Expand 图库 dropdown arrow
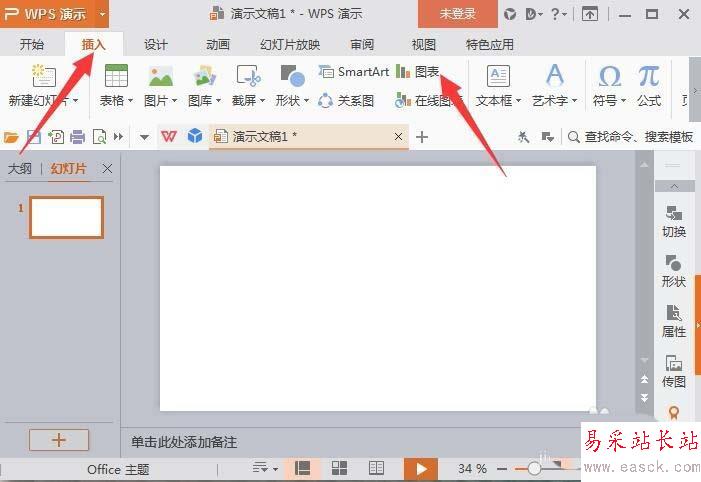 click(218, 101)
